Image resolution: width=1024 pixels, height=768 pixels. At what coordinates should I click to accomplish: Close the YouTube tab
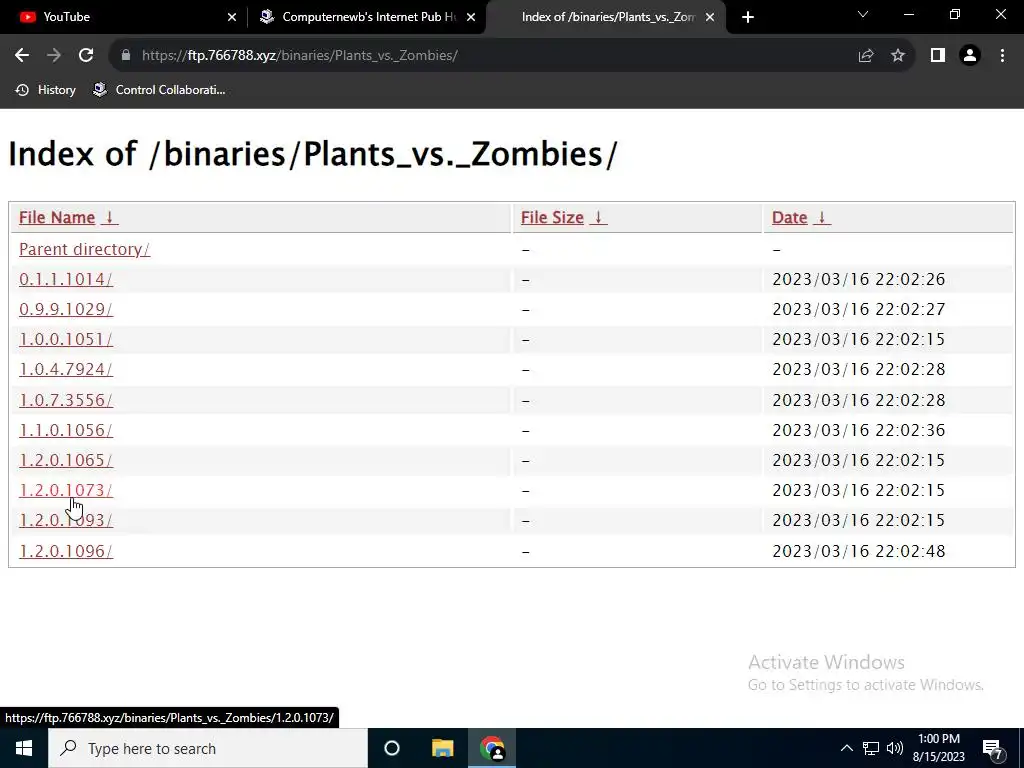pos(232,17)
